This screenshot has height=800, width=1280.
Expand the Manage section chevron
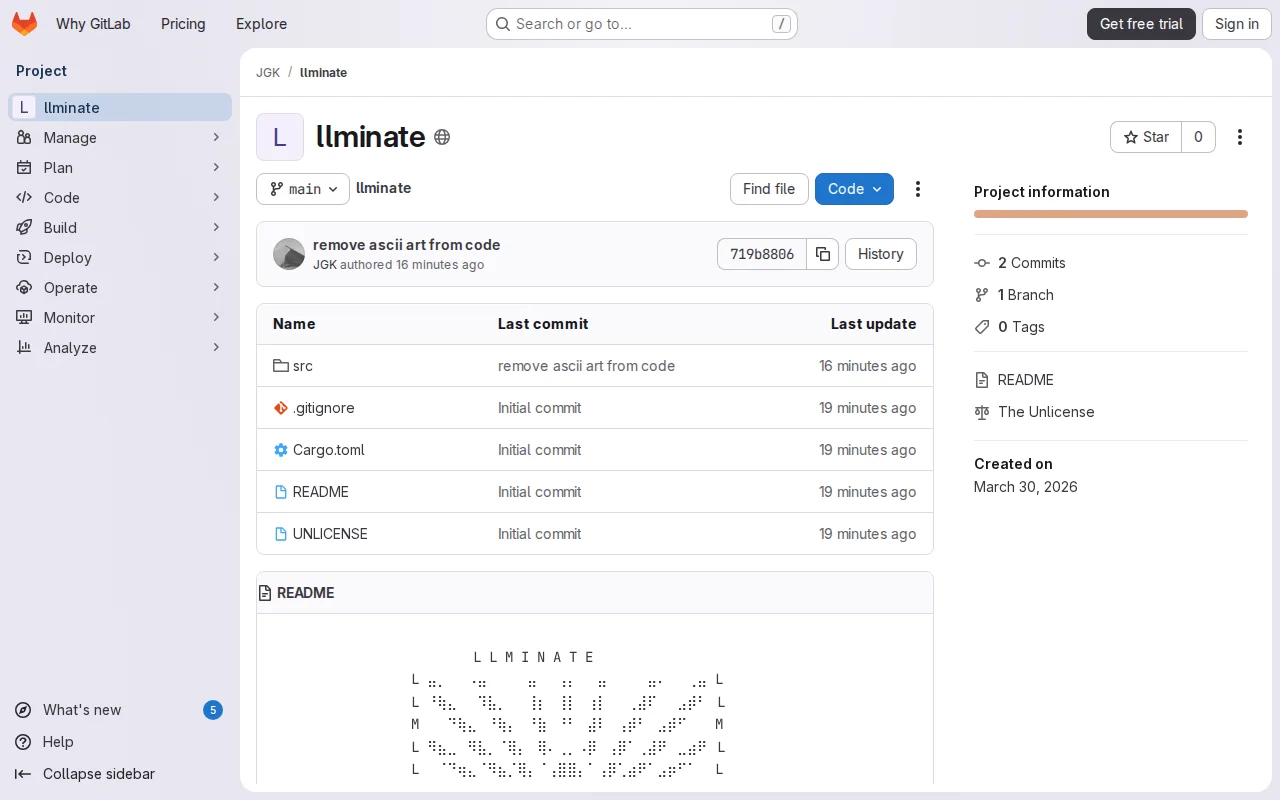coord(216,137)
